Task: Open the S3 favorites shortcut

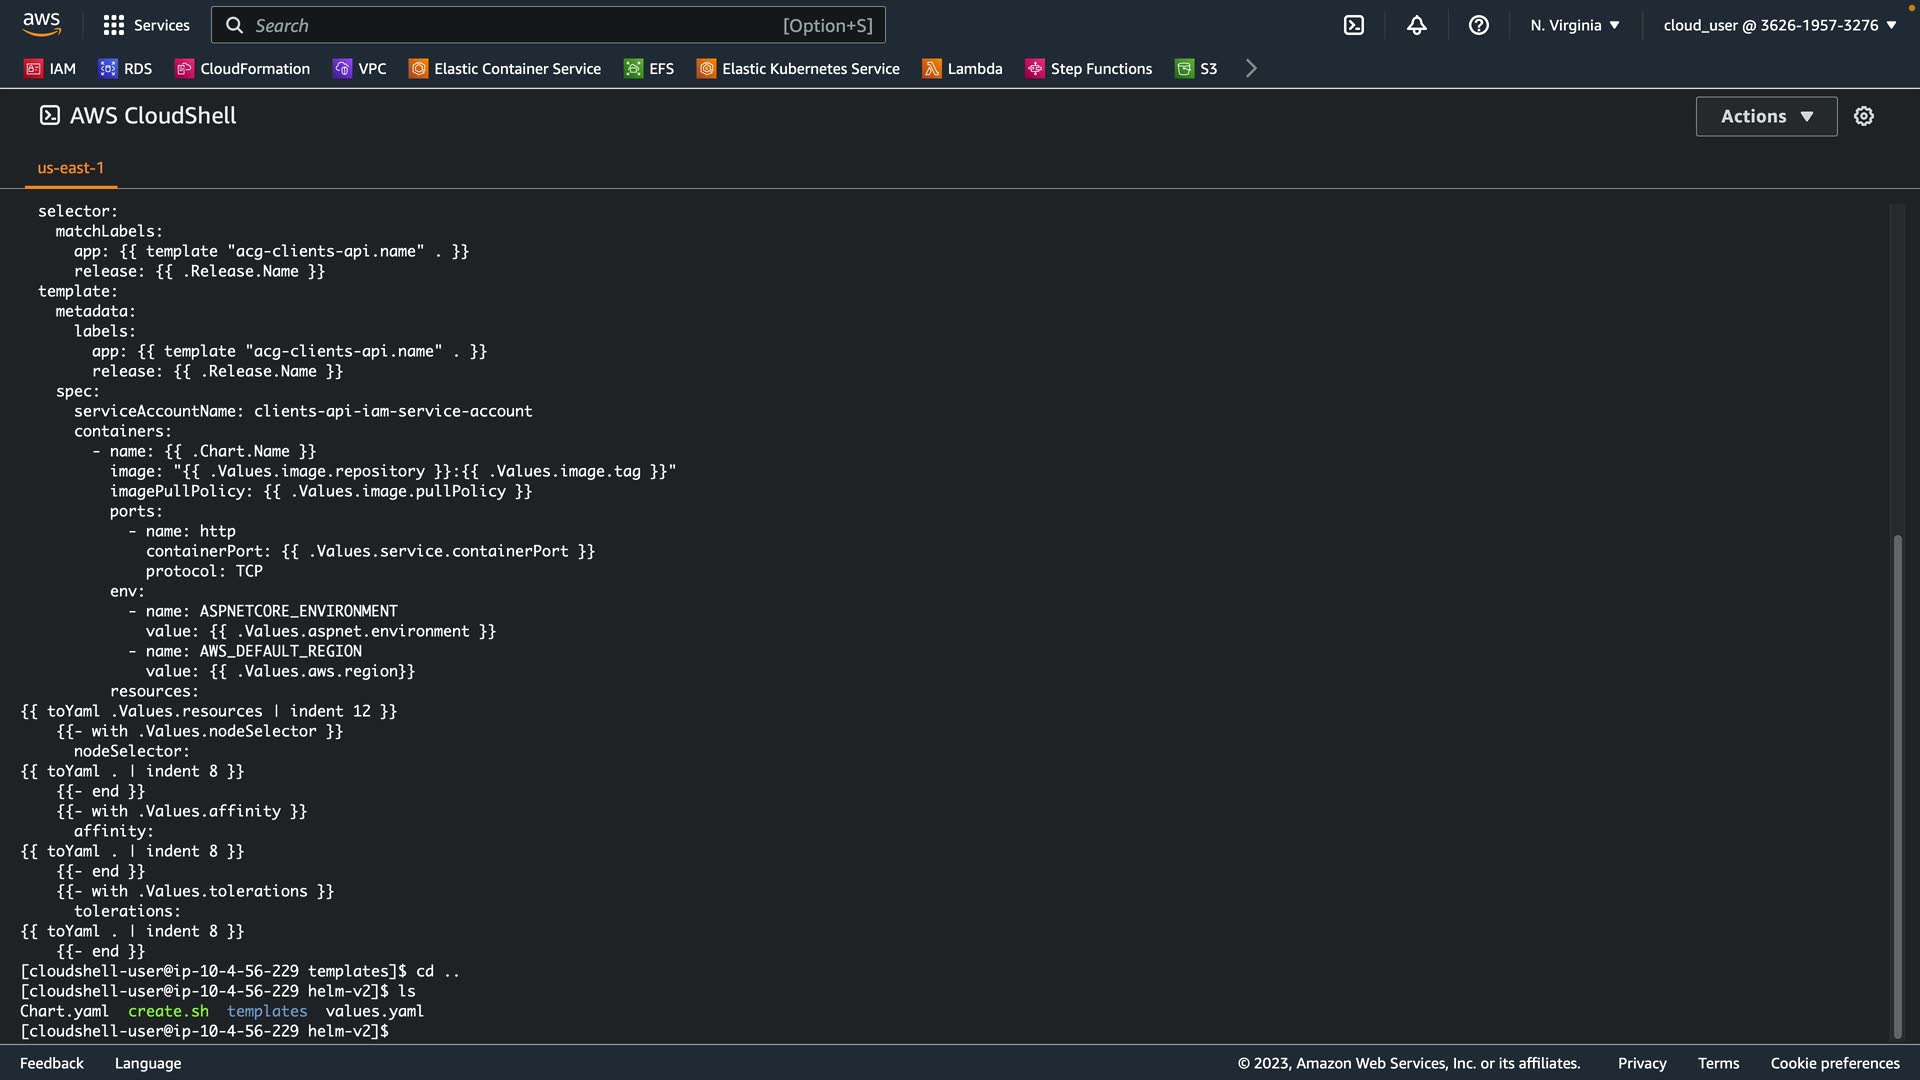Action: click(x=1196, y=68)
